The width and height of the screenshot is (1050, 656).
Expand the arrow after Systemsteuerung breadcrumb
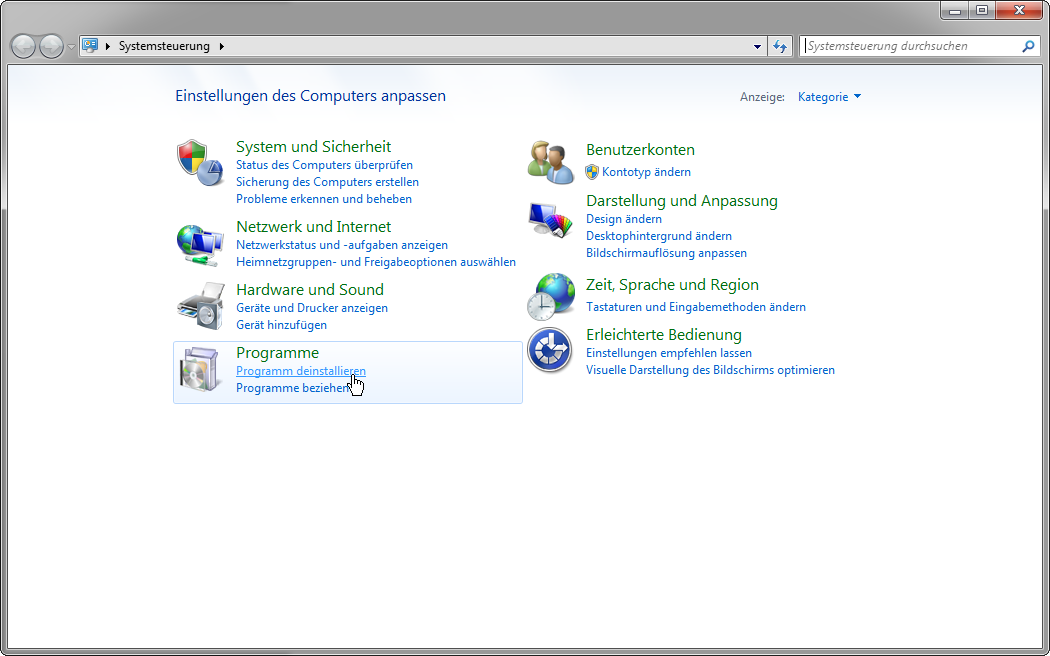pyautogui.click(x=221, y=46)
